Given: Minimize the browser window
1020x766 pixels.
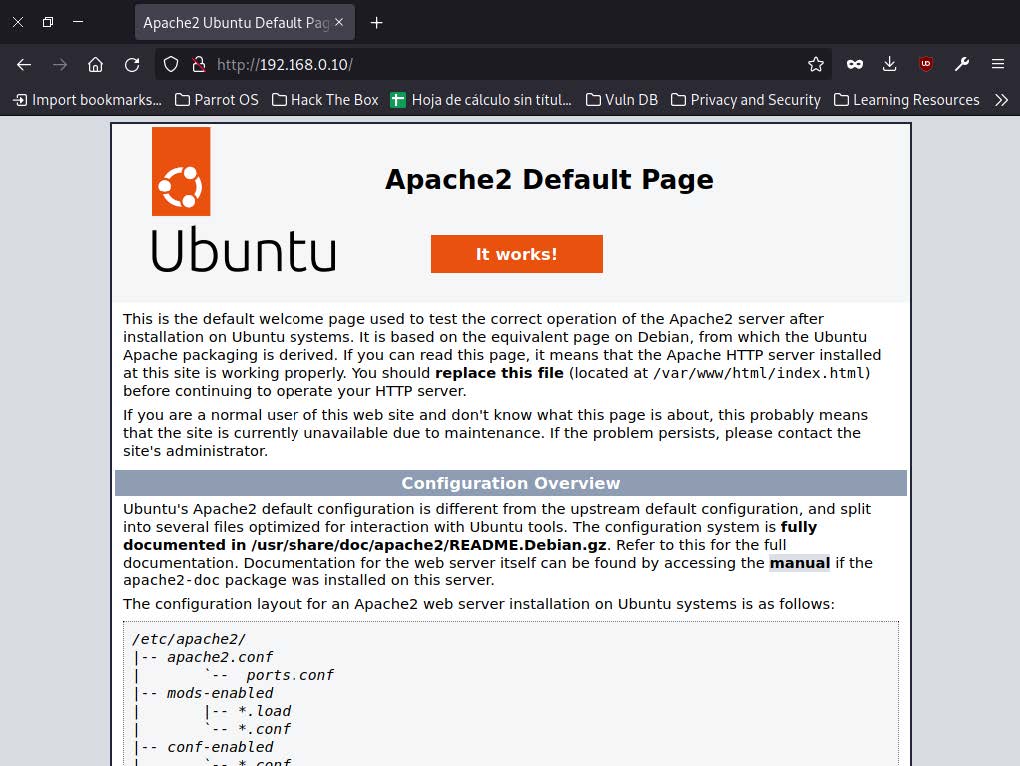Looking at the screenshot, I should tap(78, 22).
